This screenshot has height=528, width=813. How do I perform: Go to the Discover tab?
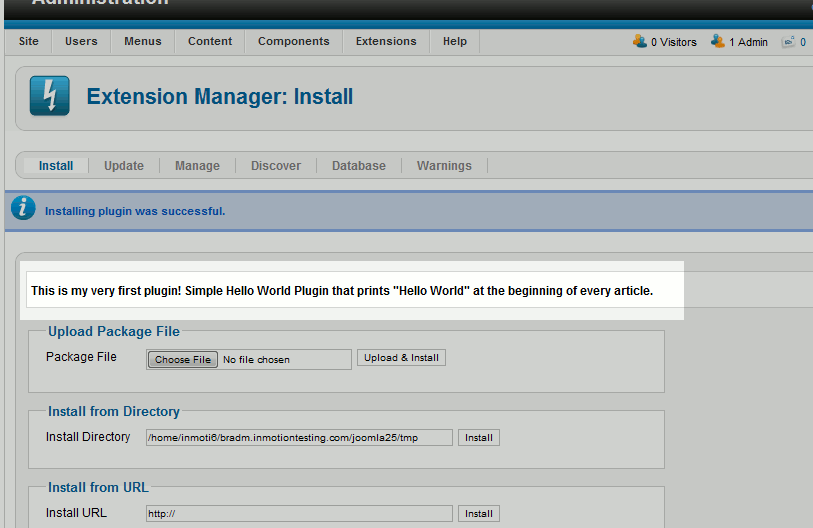pyautogui.click(x=276, y=166)
